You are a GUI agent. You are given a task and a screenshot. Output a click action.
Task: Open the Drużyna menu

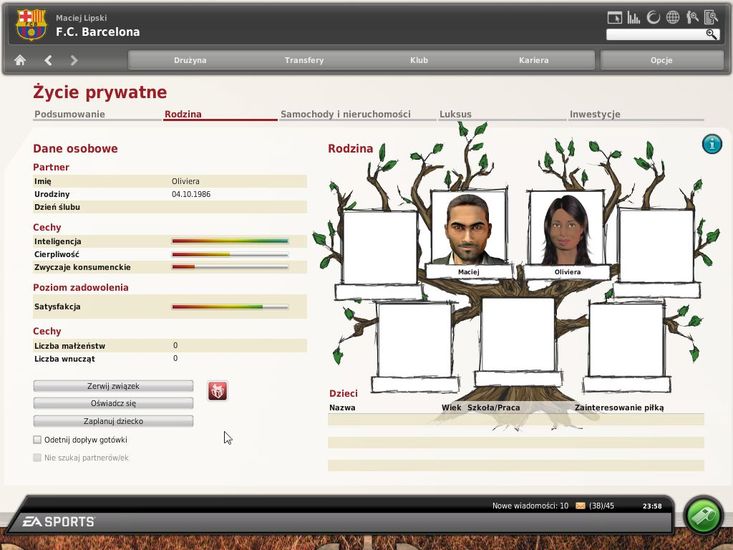pos(190,60)
